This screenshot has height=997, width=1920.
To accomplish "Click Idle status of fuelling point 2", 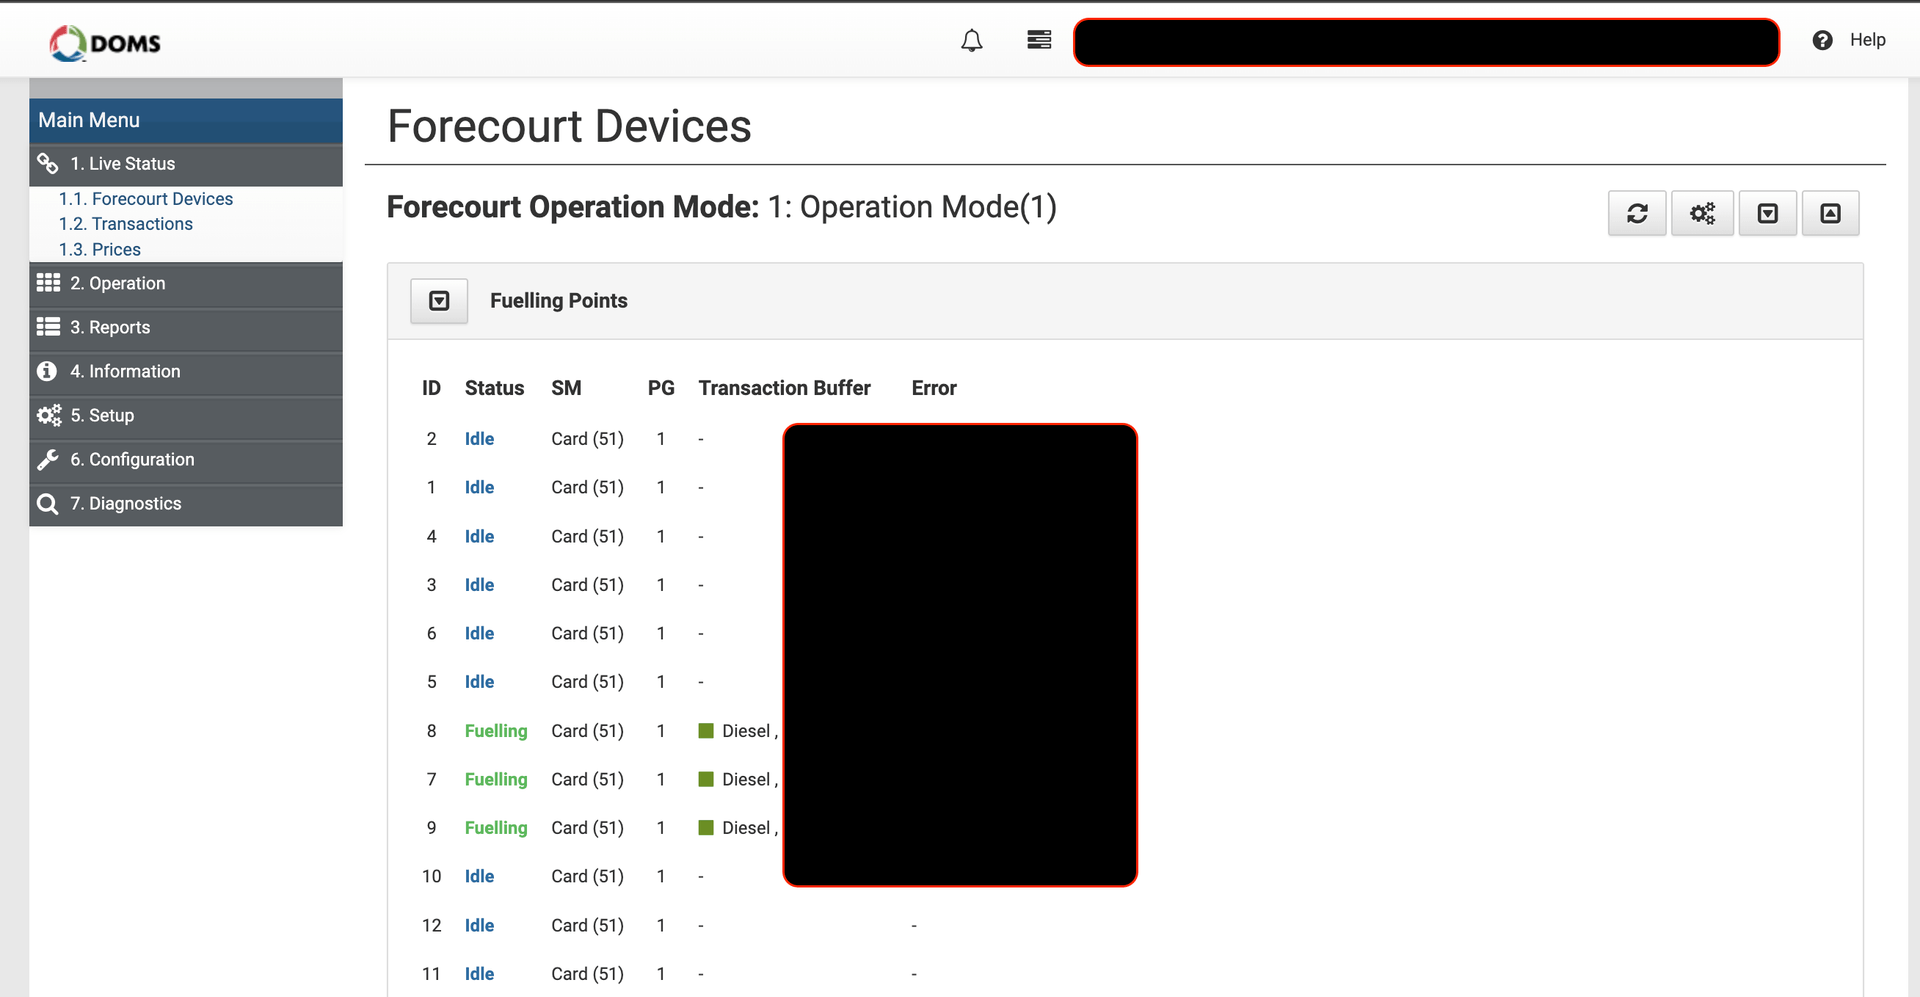I will click(479, 439).
